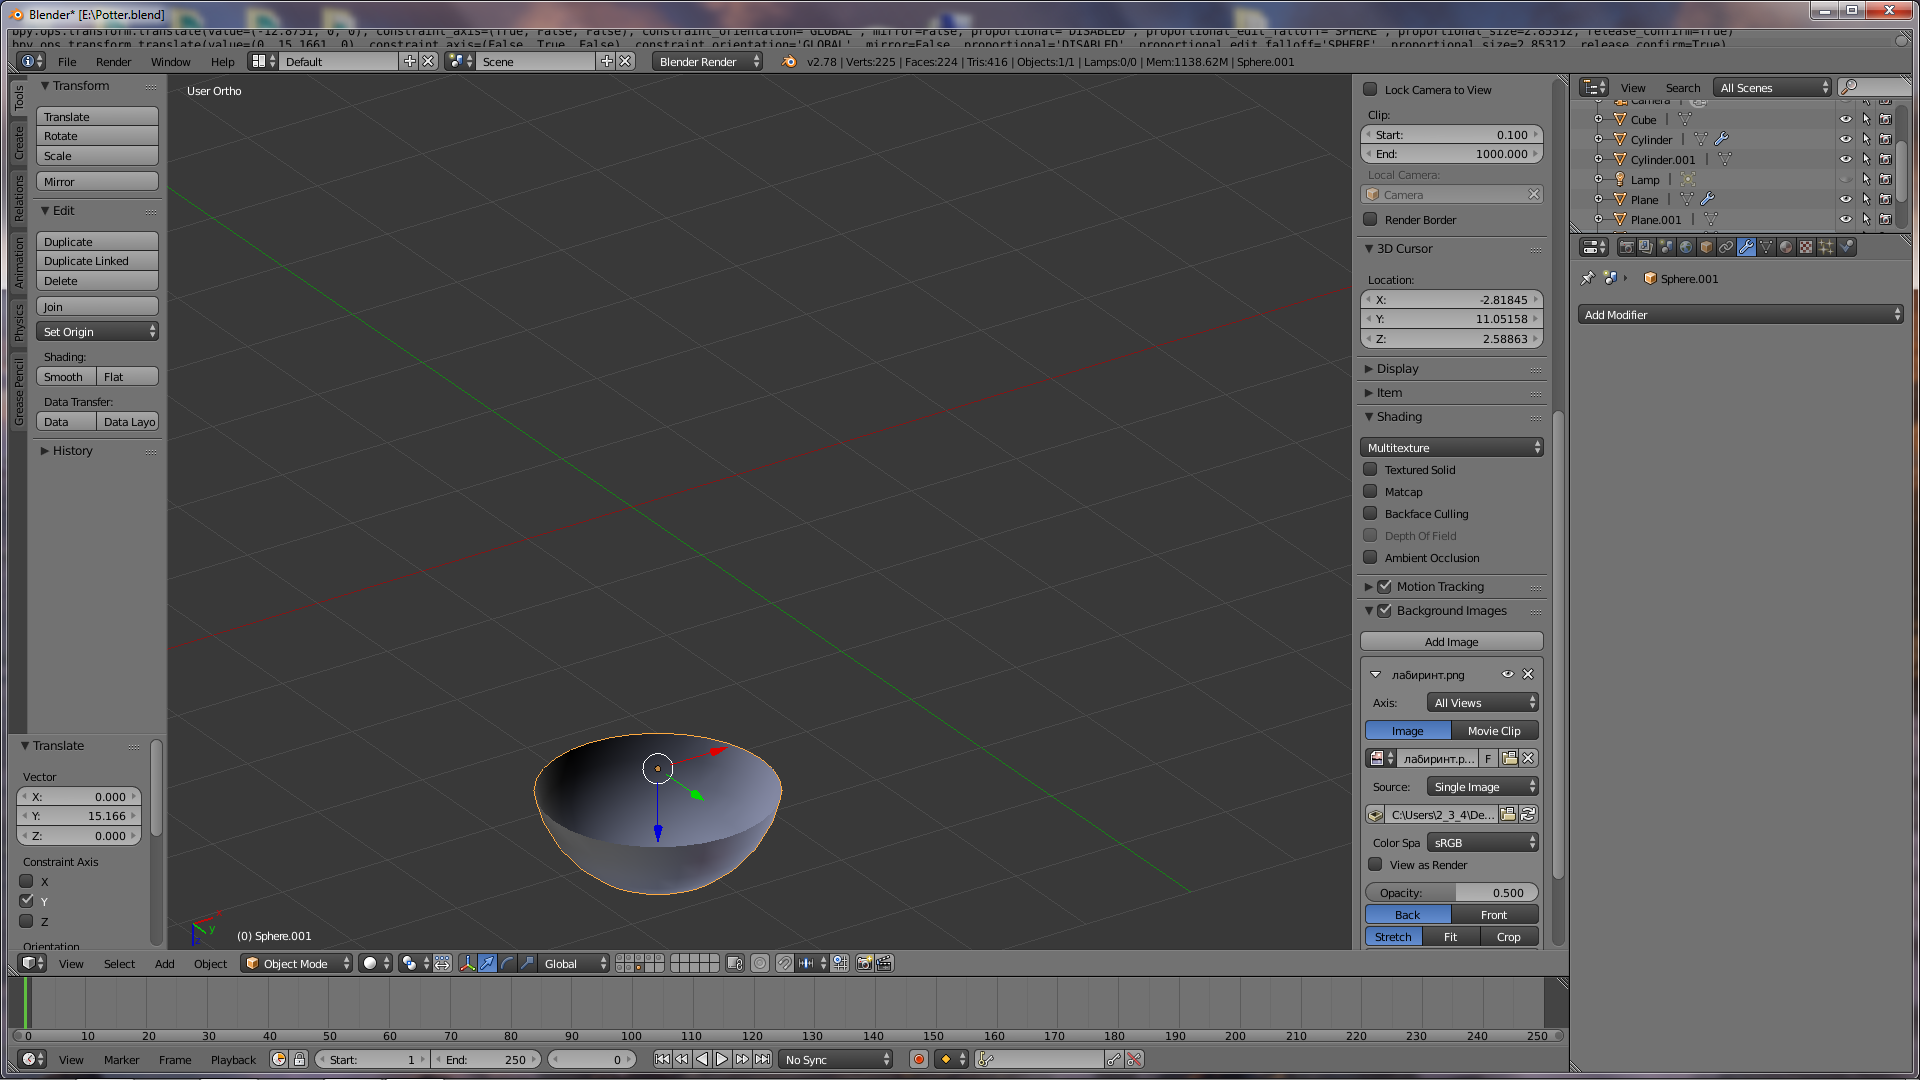Open the Material properties sphere tab

(1786, 247)
